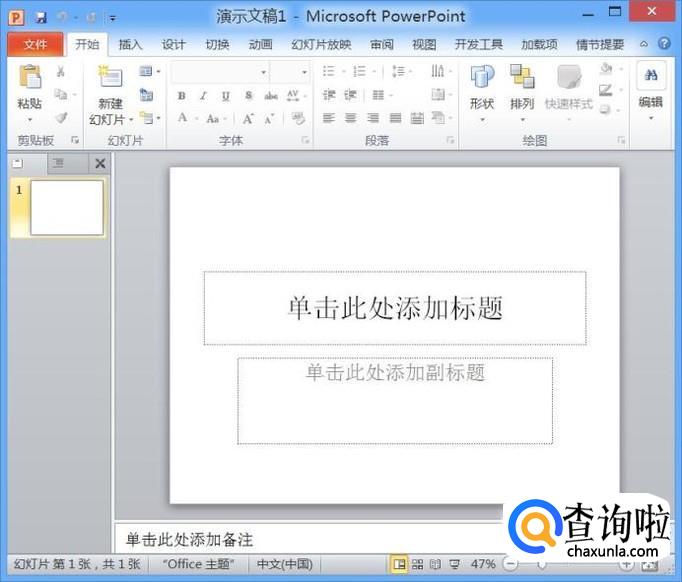Screen dimensions: 682x582
Task: Open the font name combo box
Action: coord(220,72)
